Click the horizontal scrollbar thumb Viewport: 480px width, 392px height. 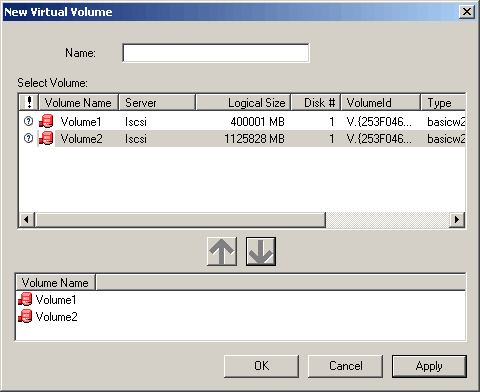[x=180, y=219]
